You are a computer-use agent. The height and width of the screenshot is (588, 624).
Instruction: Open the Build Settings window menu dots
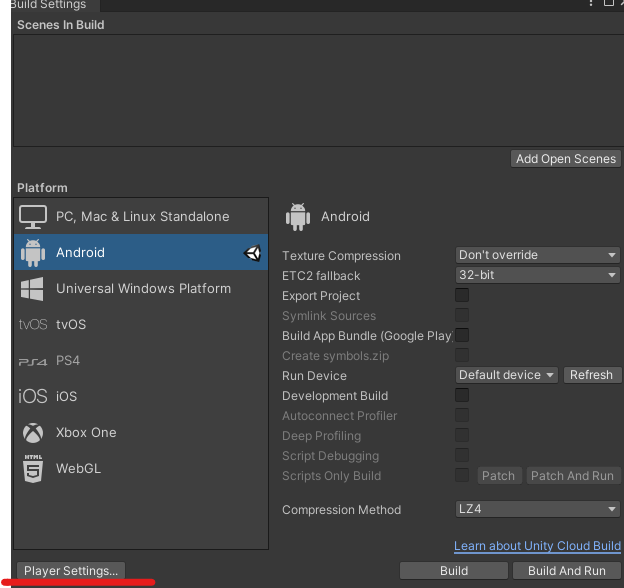click(591, 3)
